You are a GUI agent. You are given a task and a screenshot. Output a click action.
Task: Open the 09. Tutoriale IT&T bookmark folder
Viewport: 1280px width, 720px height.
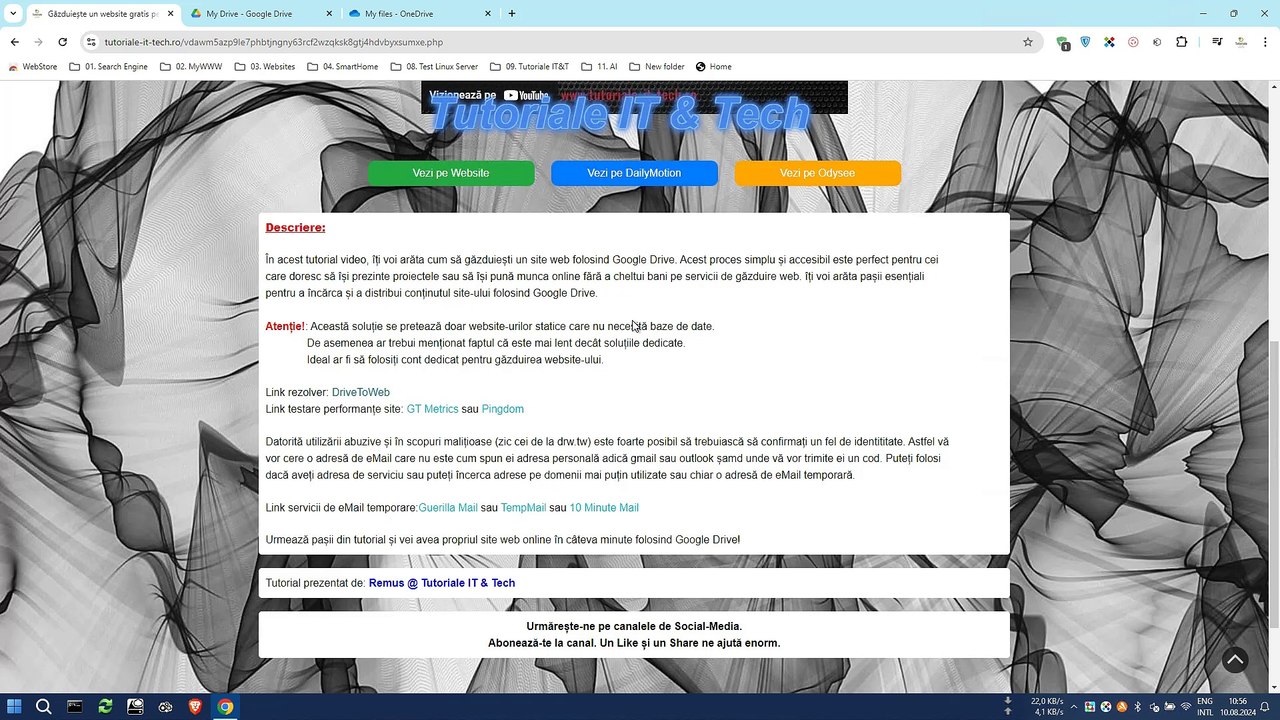529,67
